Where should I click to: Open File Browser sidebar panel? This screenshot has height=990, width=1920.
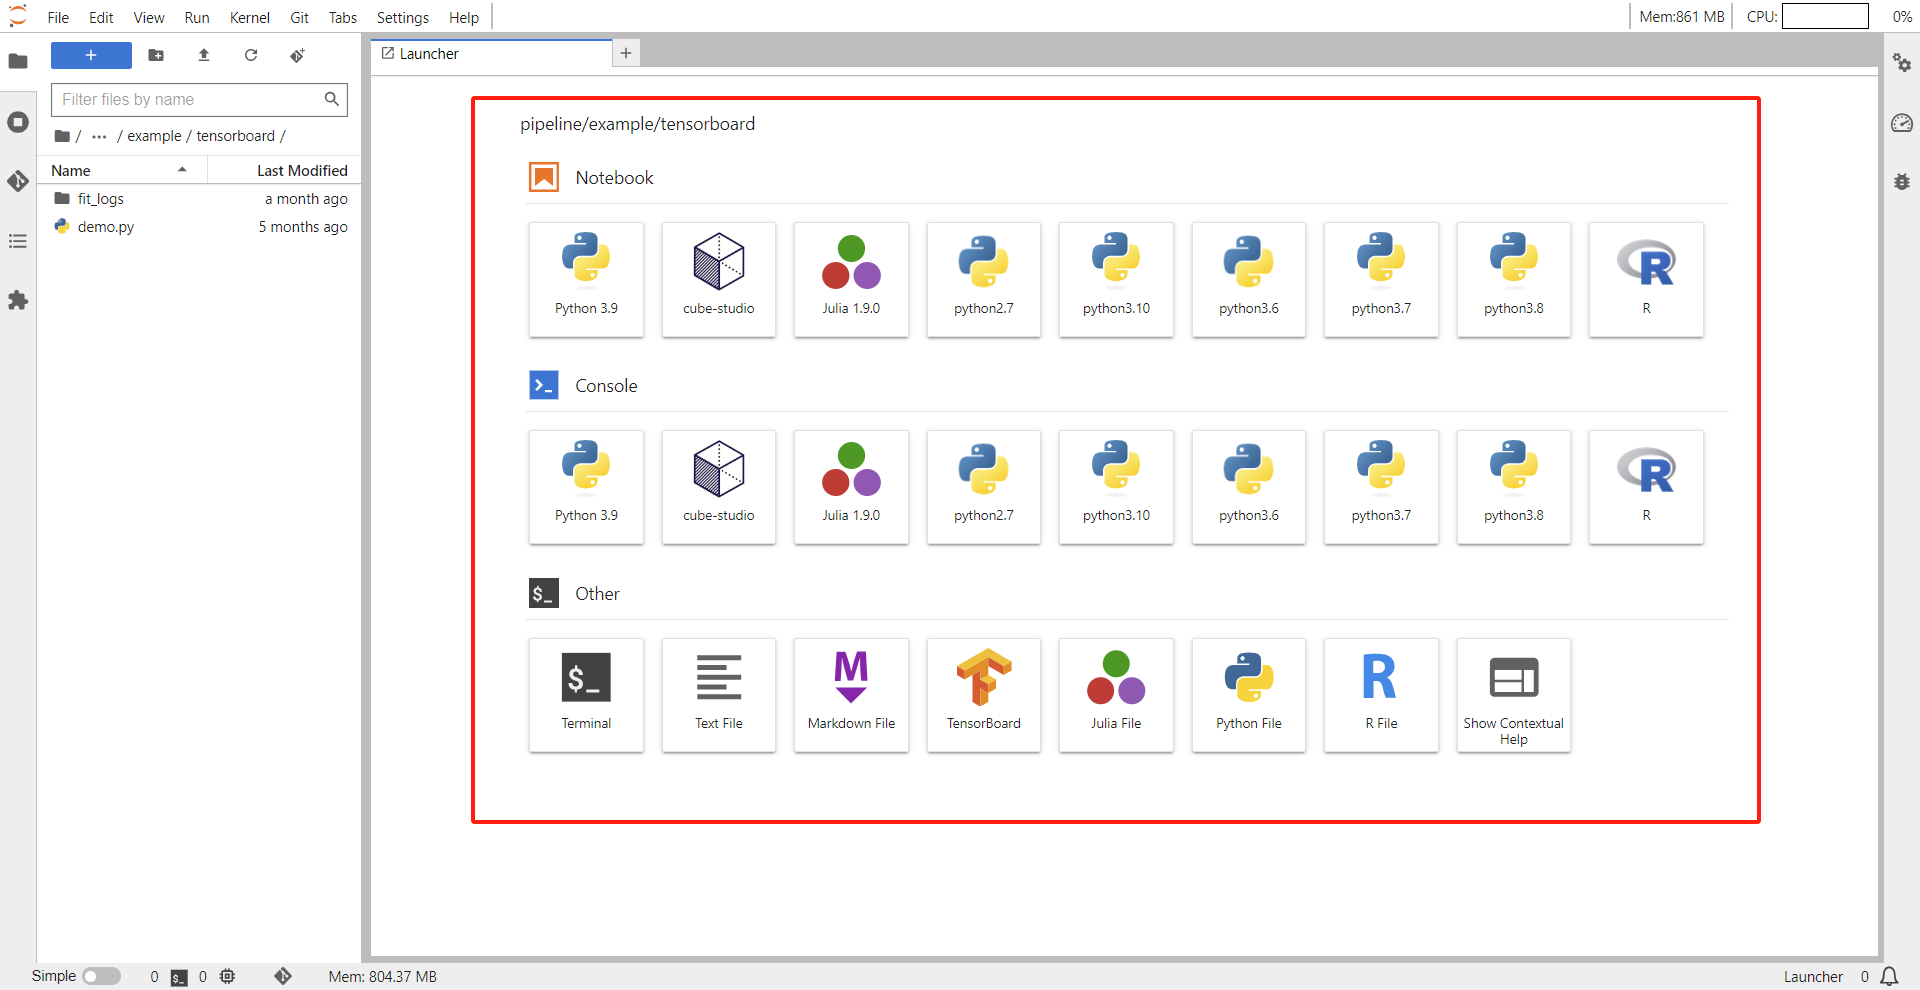tap(18, 62)
